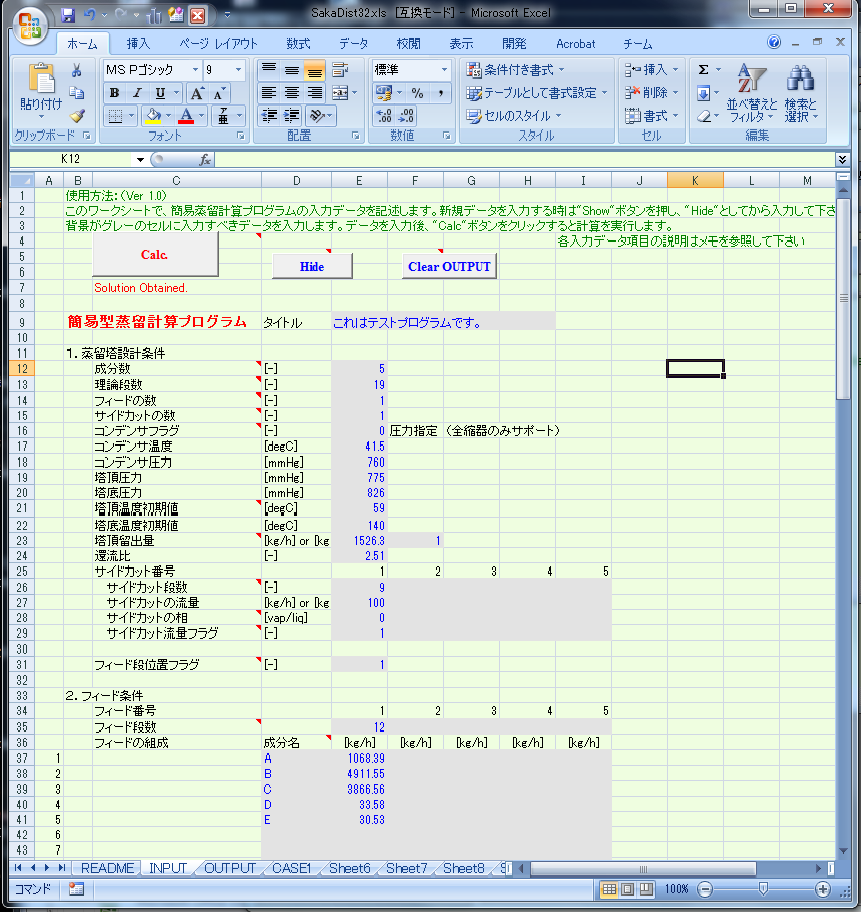The height and width of the screenshot is (912, 862).
Task: Open the MS Pゴシック font name dropdown
Action: click(195, 70)
